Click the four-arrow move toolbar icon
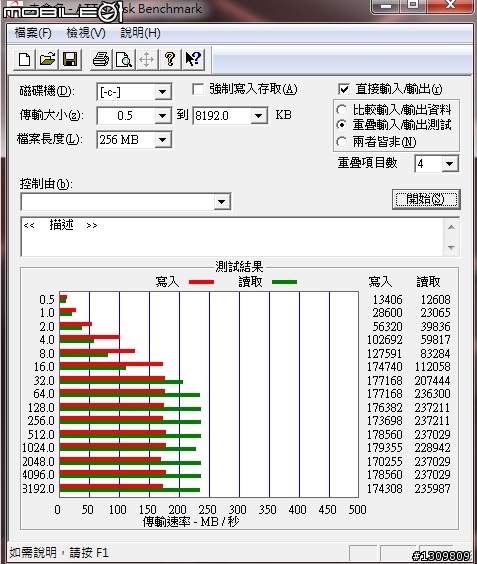The image size is (477, 564). point(146,60)
